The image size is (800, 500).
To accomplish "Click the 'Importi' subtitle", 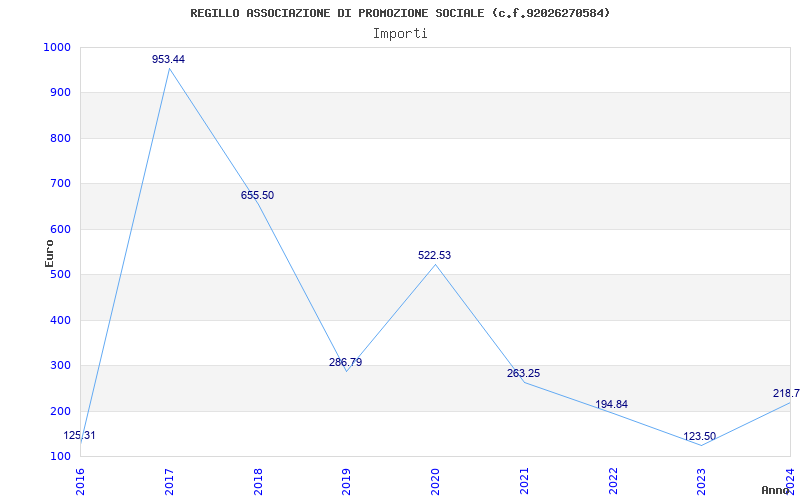I will pos(400,34).
